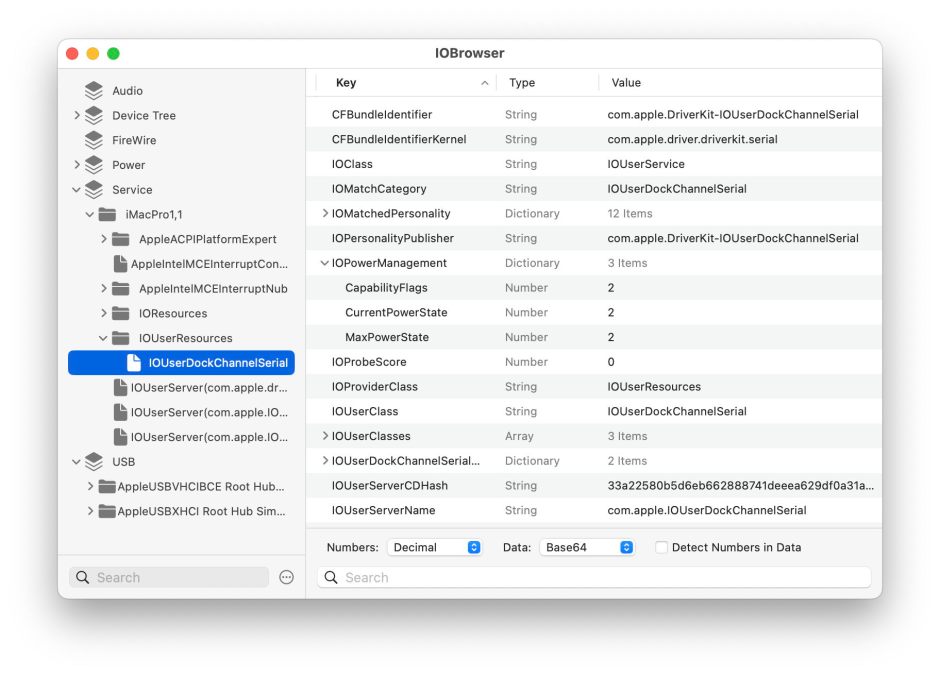Click the FireWire stack icon
Screen dimensions: 940x675
[x=94, y=140]
